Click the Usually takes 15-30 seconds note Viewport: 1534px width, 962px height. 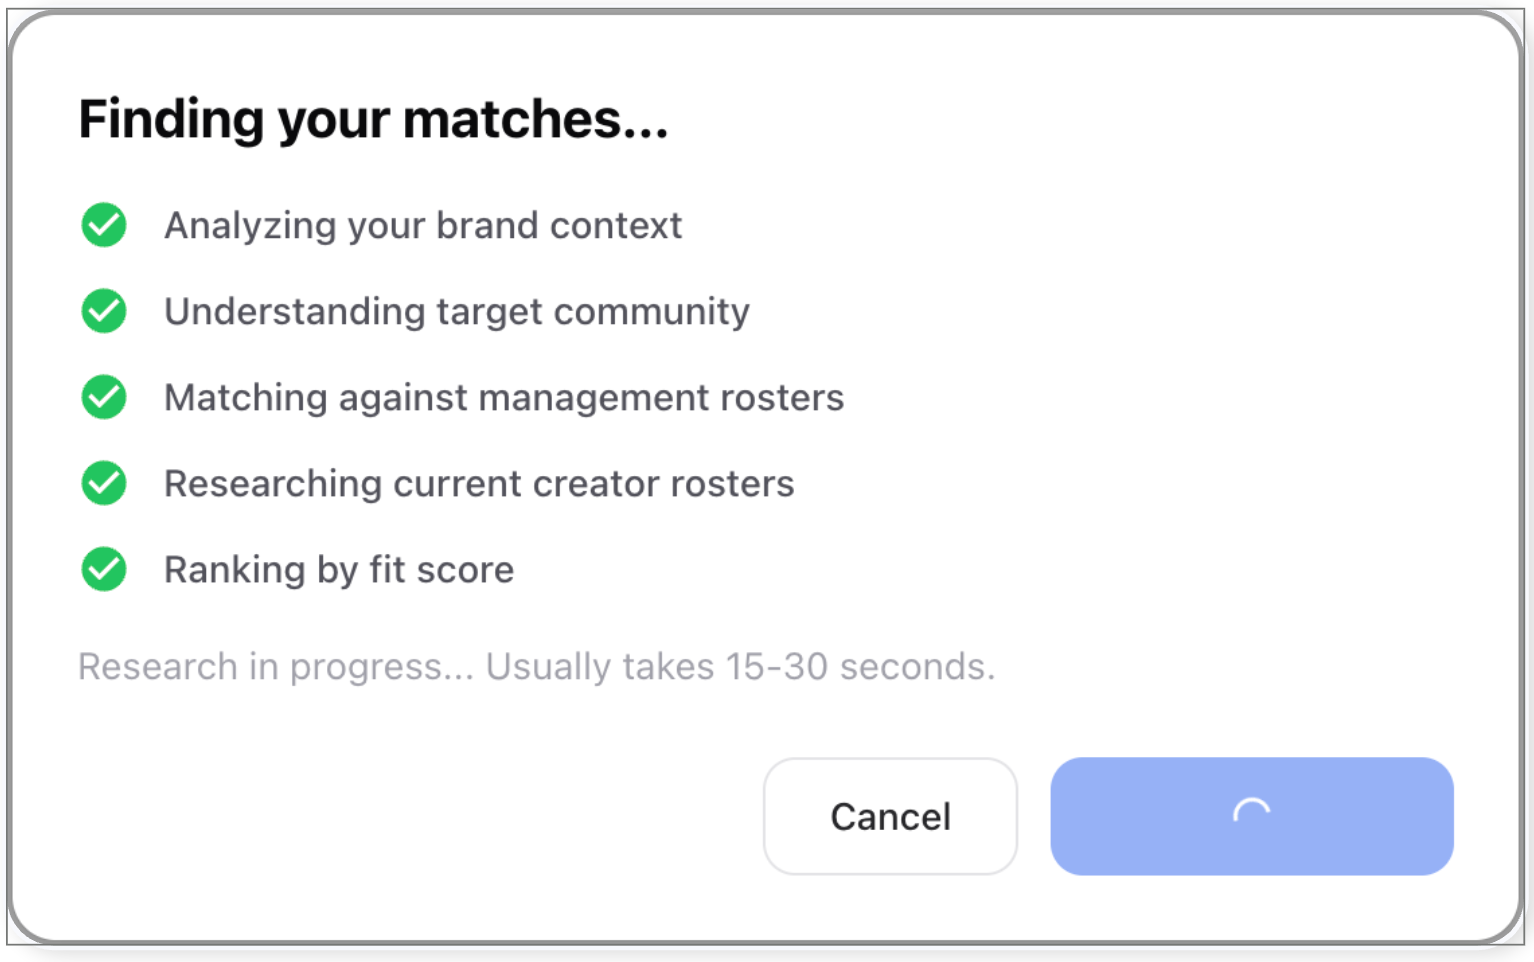pos(740,667)
